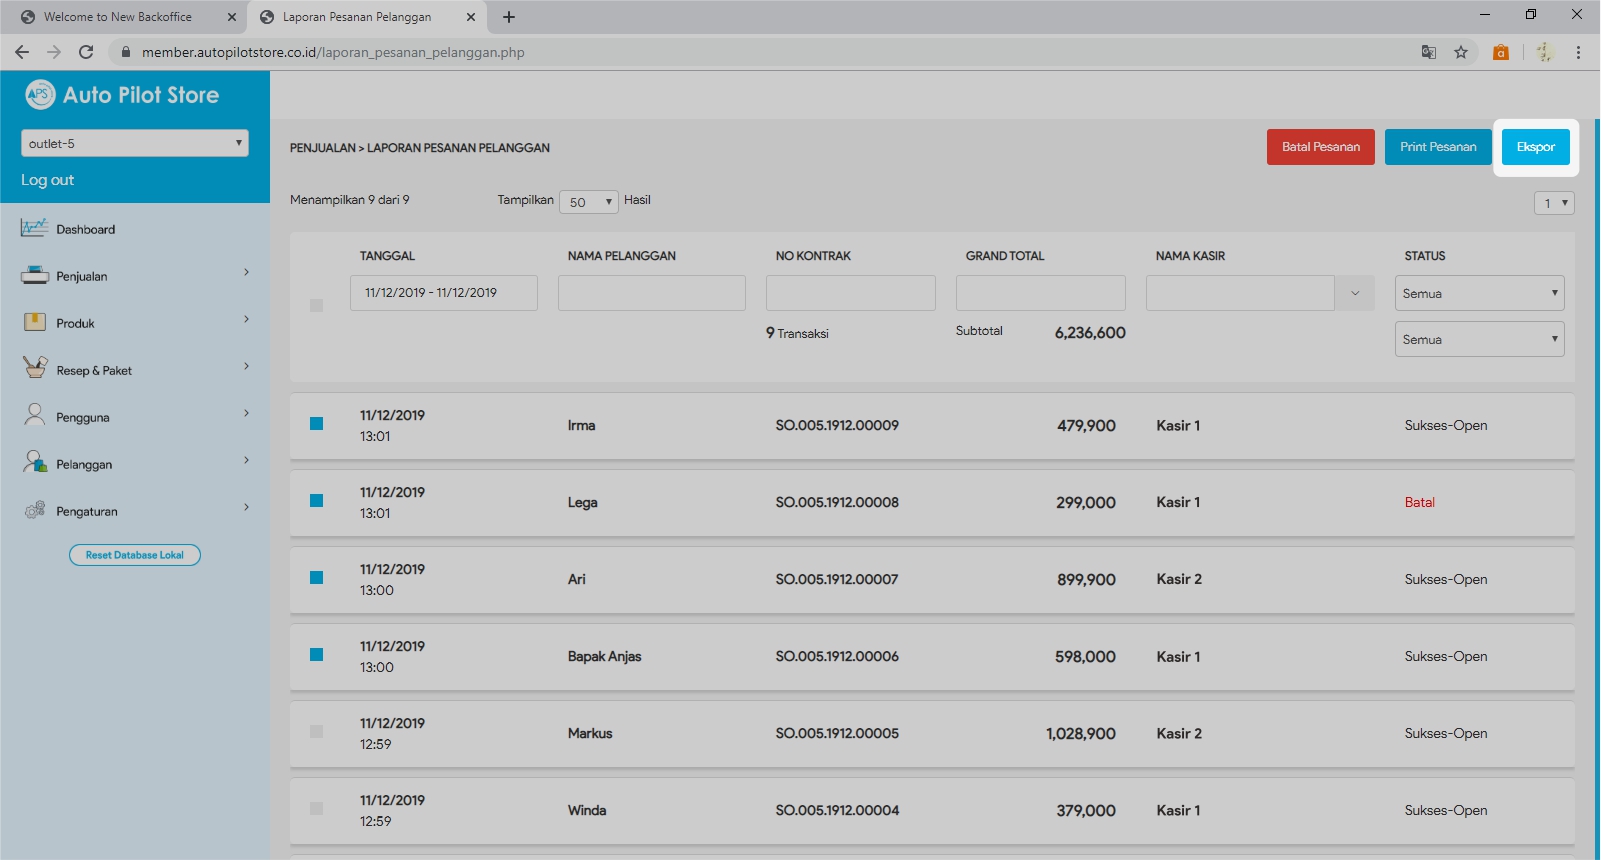The width and height of the screenshot is (1601, 860).
Task: Expand the Penjualan menu chevron
Action: [246, 273]
